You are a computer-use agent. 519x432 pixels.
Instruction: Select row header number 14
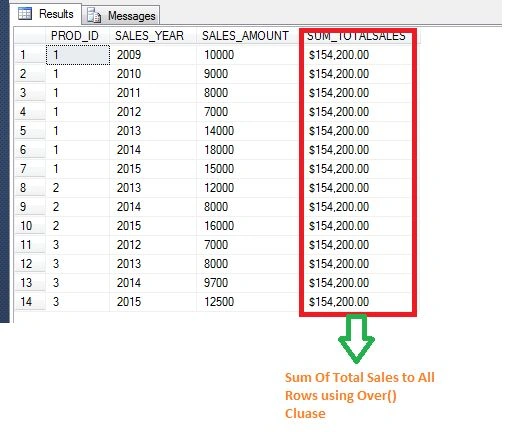30,302
